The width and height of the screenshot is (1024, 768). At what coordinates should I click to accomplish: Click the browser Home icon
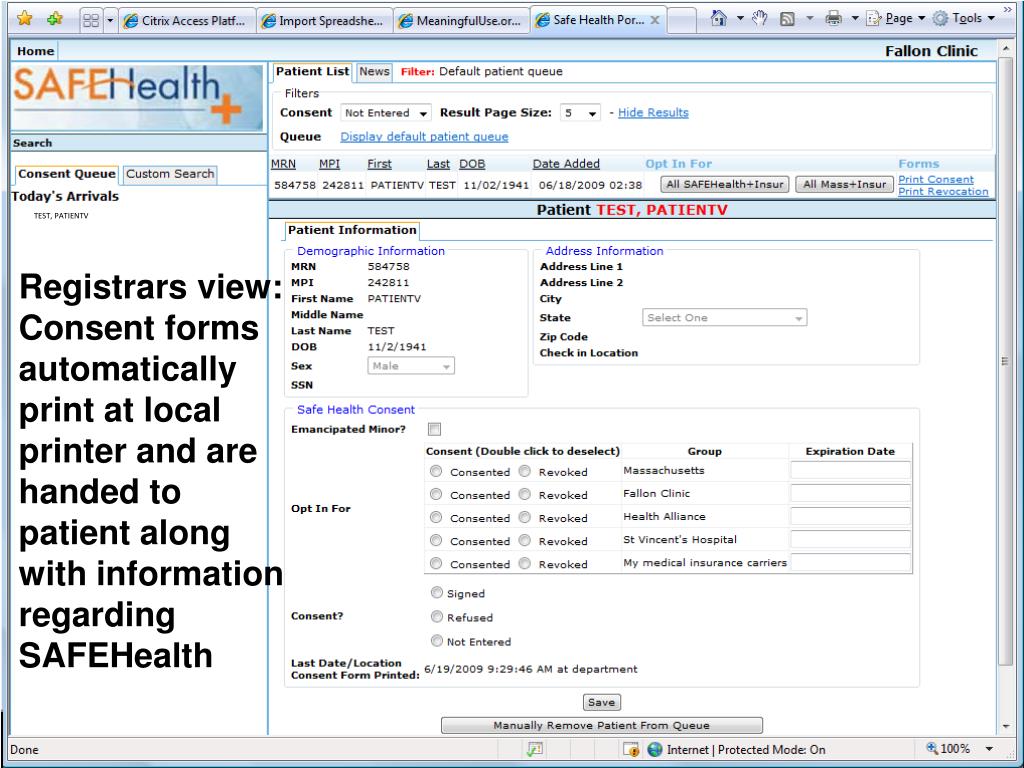718,19
